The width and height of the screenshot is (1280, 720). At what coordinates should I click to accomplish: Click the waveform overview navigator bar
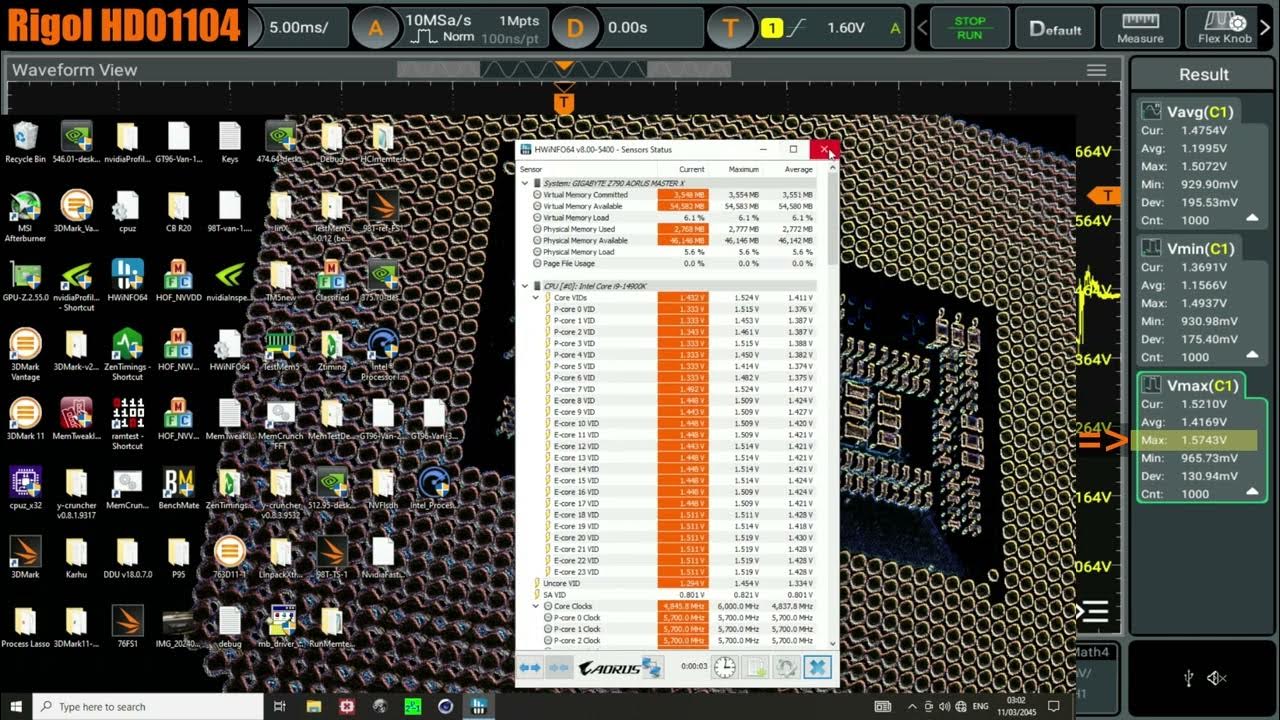pyautogui.click(x=564, y=70)
